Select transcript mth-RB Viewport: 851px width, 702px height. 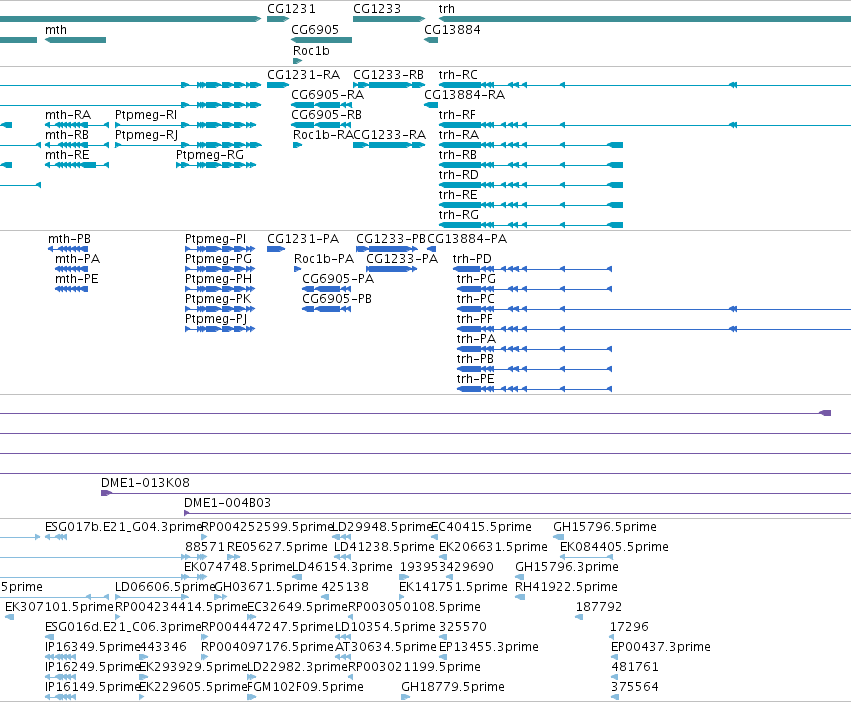tap(77, 145)
